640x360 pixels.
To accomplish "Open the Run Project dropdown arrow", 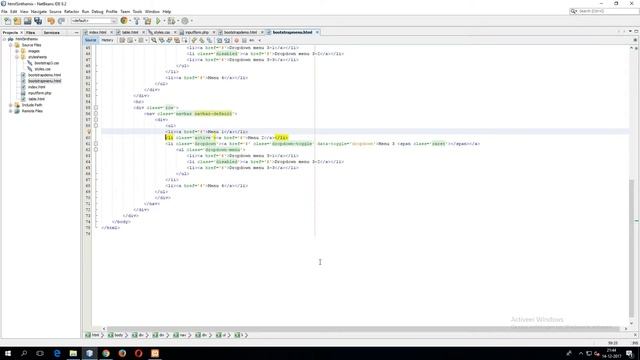I will point(164,21).
